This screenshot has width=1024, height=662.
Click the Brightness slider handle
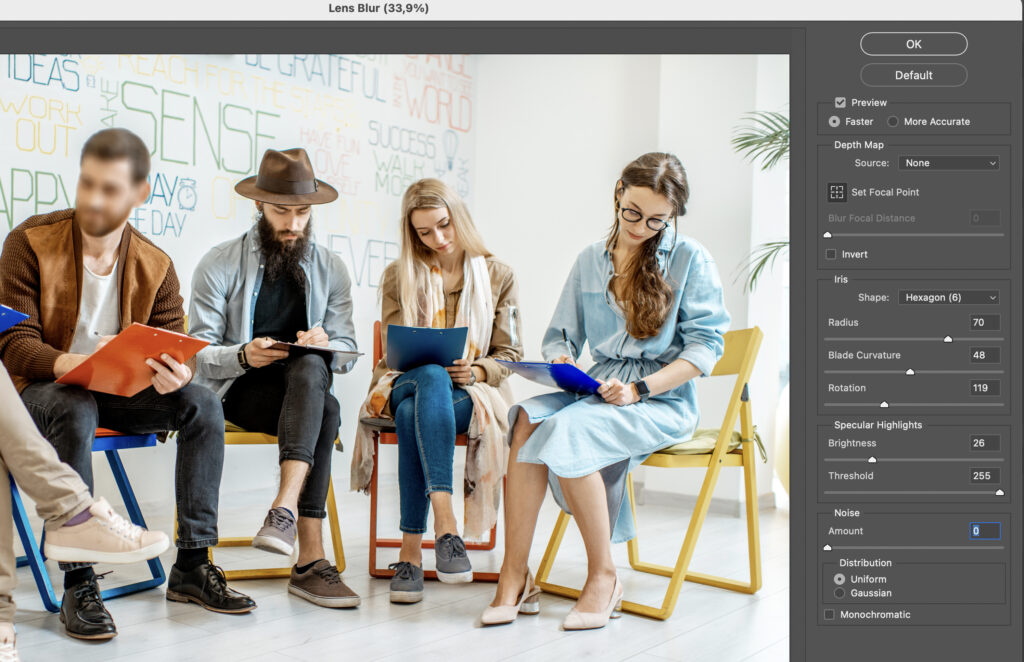coord(872,460)
